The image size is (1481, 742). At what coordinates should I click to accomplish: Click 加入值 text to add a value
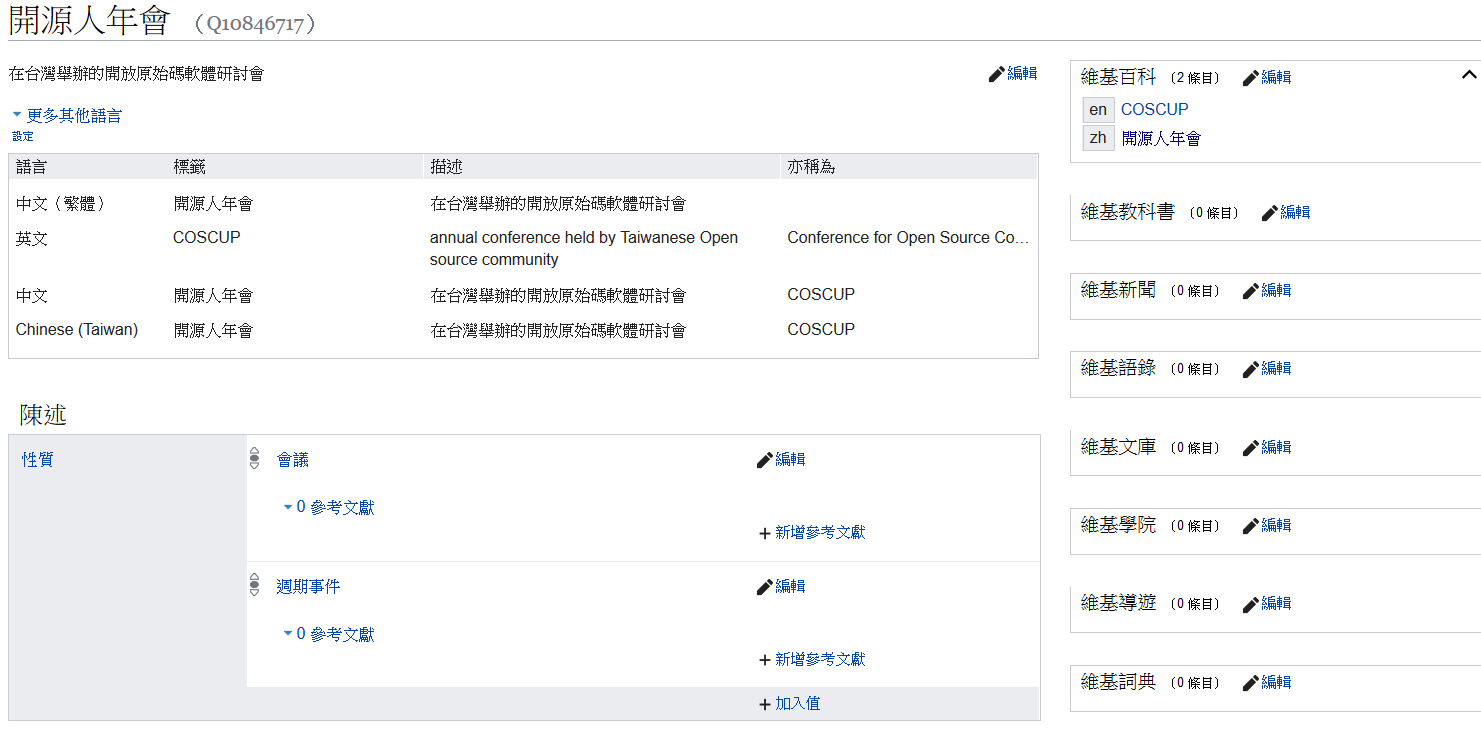(797, 704)
